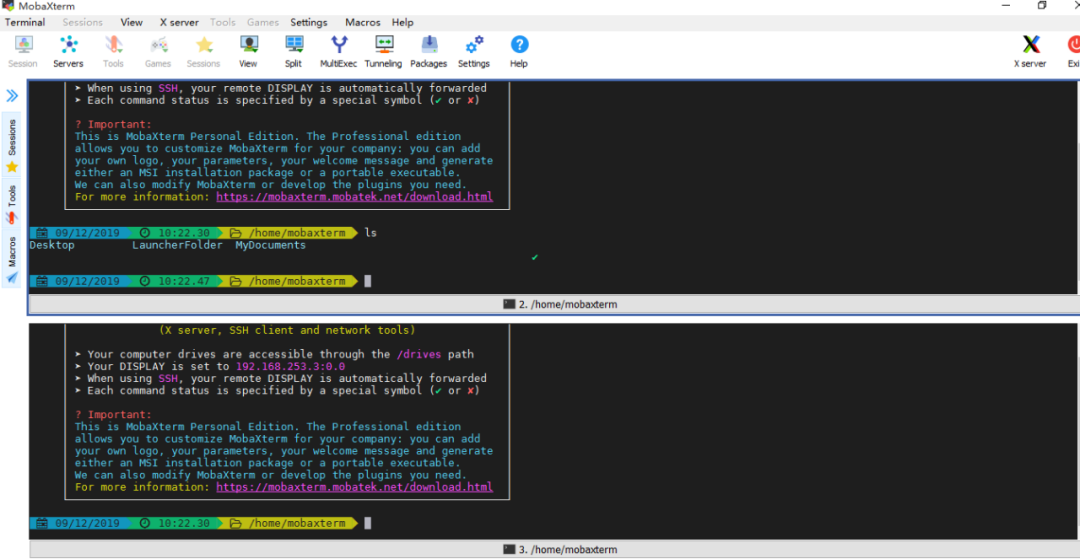
Task: Open the Macros menu in menu bar
Action: [363, 22]
